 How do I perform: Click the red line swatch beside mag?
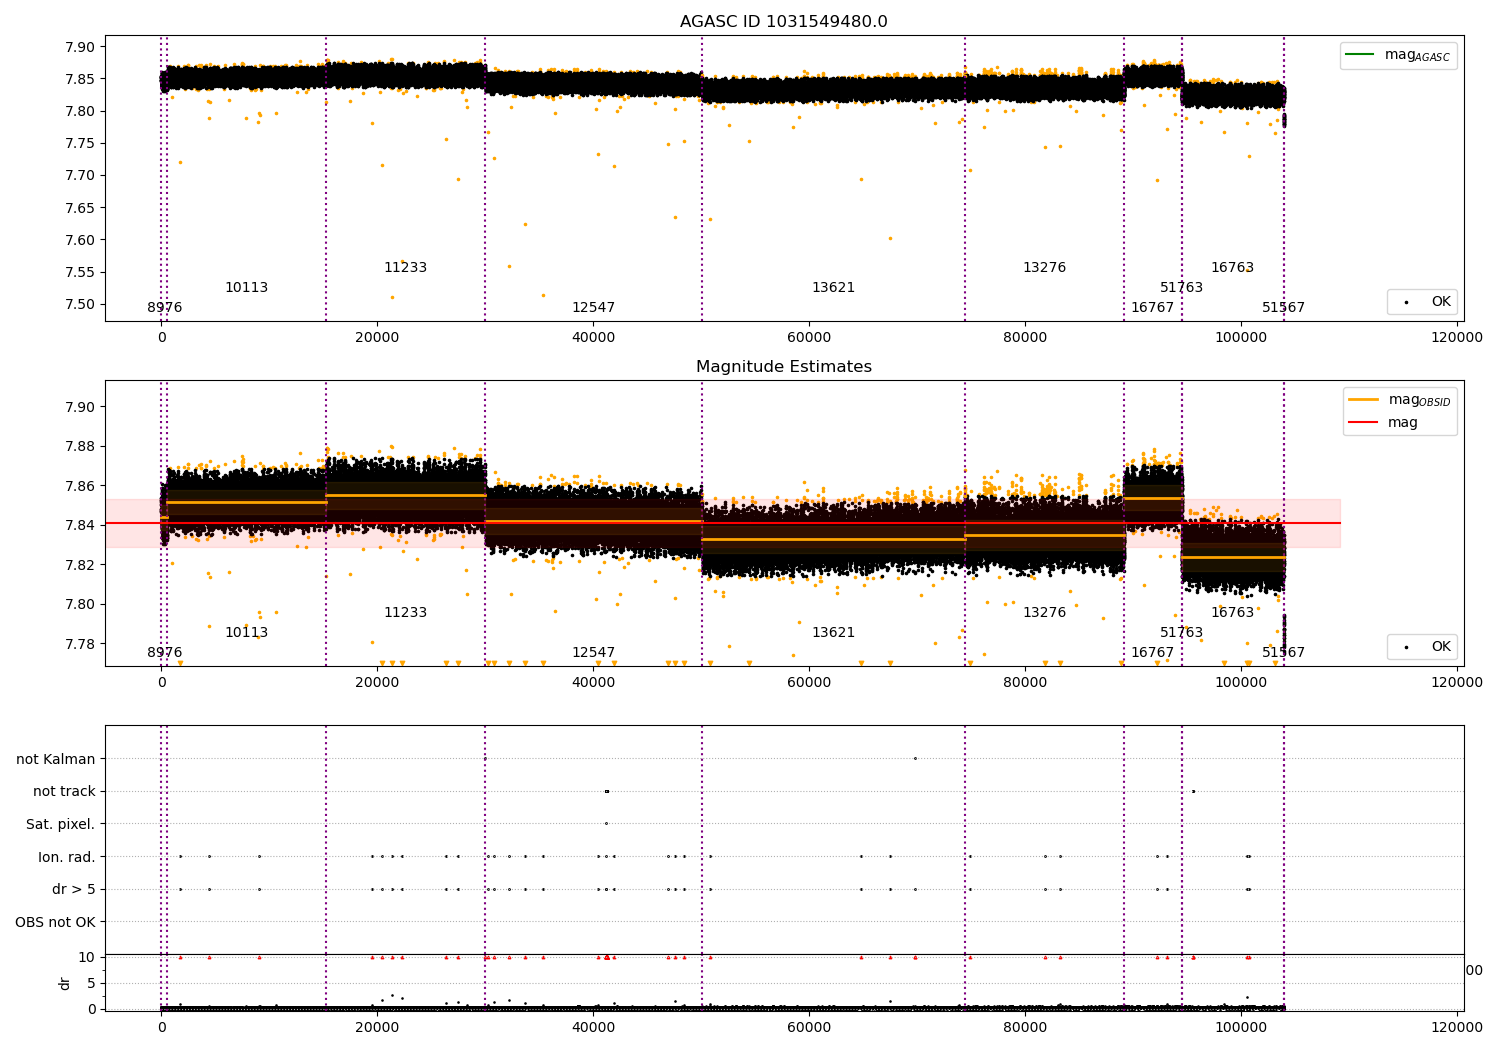(1364, 422)
